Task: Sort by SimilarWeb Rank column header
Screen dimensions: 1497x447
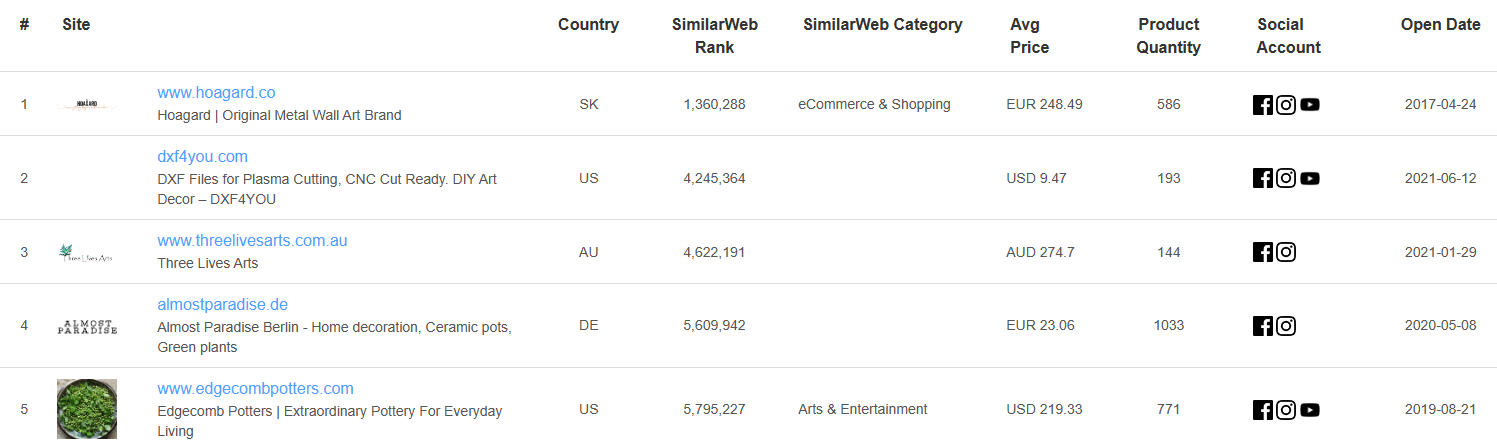Action: (714, 35)
